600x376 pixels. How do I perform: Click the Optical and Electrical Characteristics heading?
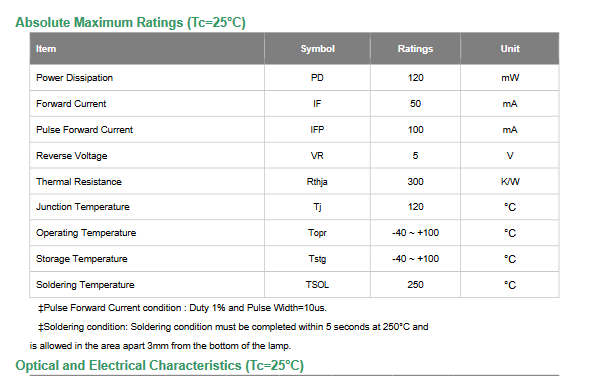[x=160, y=366]
